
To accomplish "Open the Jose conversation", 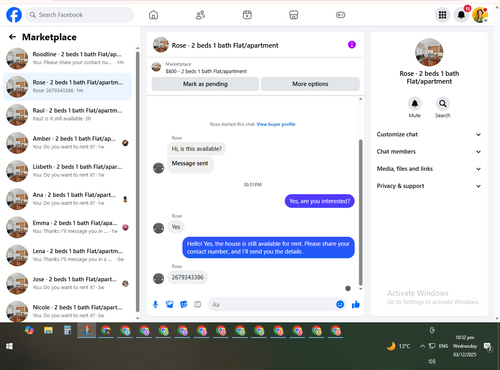I will (x=67, y=284).
